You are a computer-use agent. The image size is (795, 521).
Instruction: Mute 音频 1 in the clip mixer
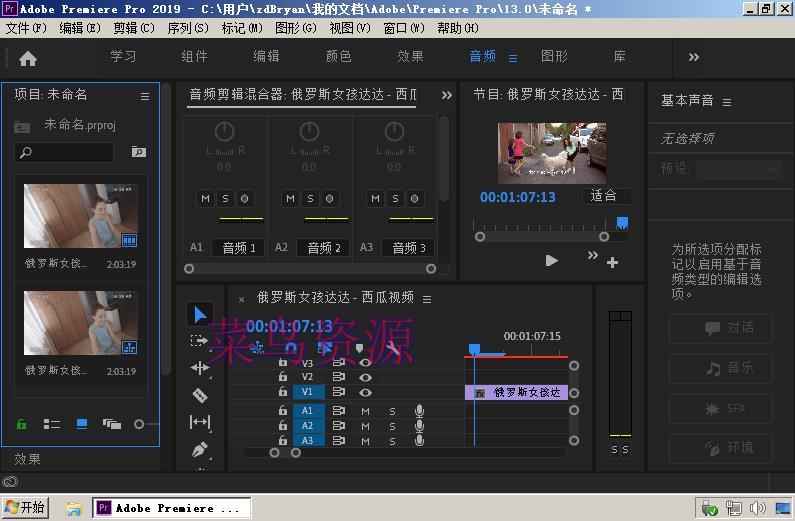[x=205, y=199]
